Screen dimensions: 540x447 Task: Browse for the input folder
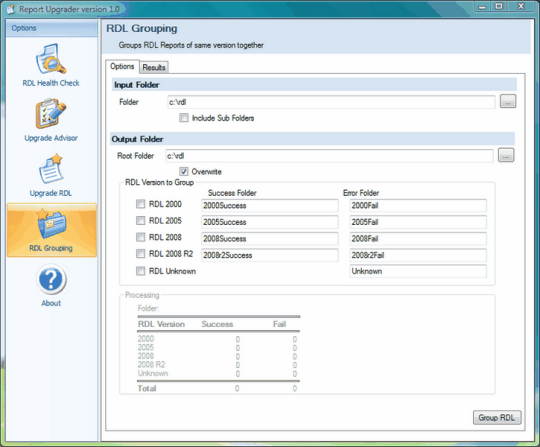click(508, 101)
